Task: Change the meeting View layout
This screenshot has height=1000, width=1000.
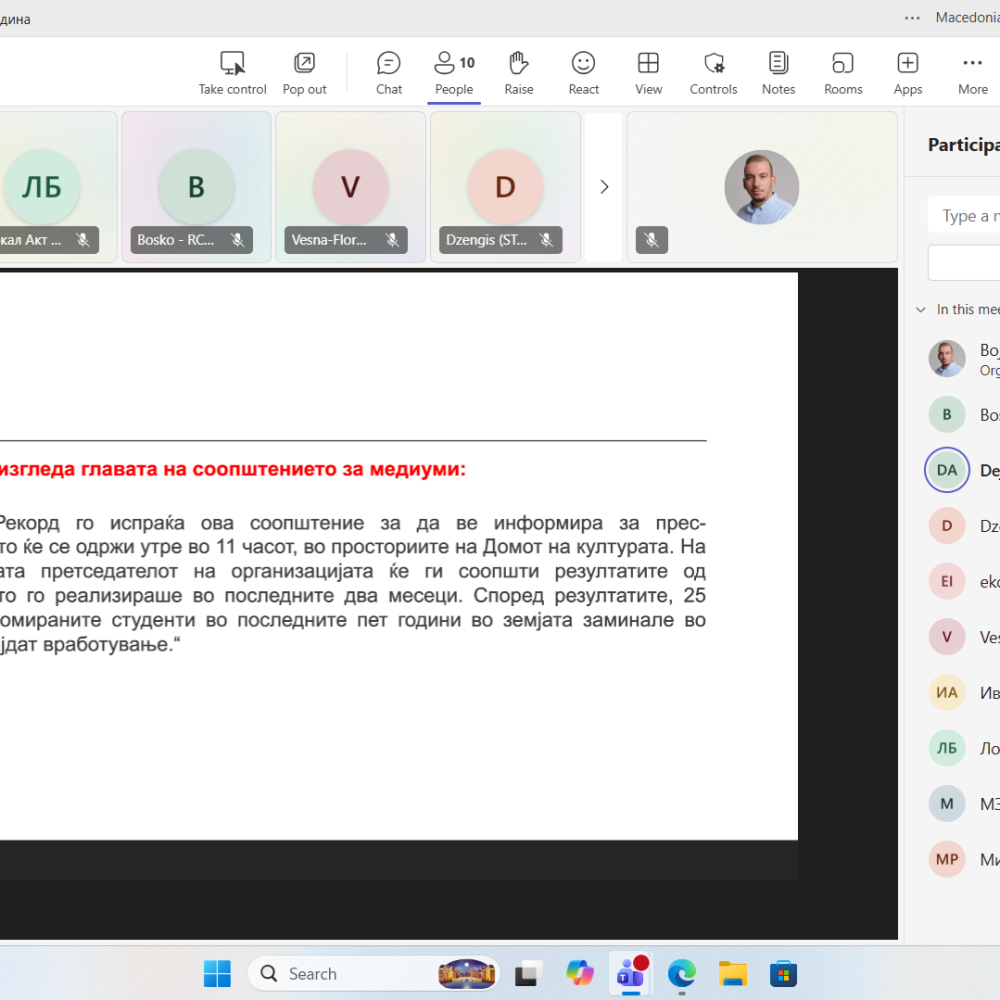Action: [x=648, y=73]
